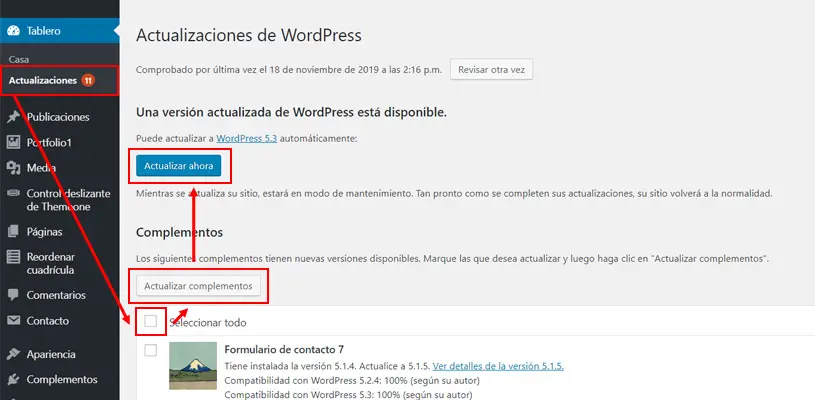Open the Casa submenu item
Viewport: 815px width, 400px height.
click(x=19, y=59)
